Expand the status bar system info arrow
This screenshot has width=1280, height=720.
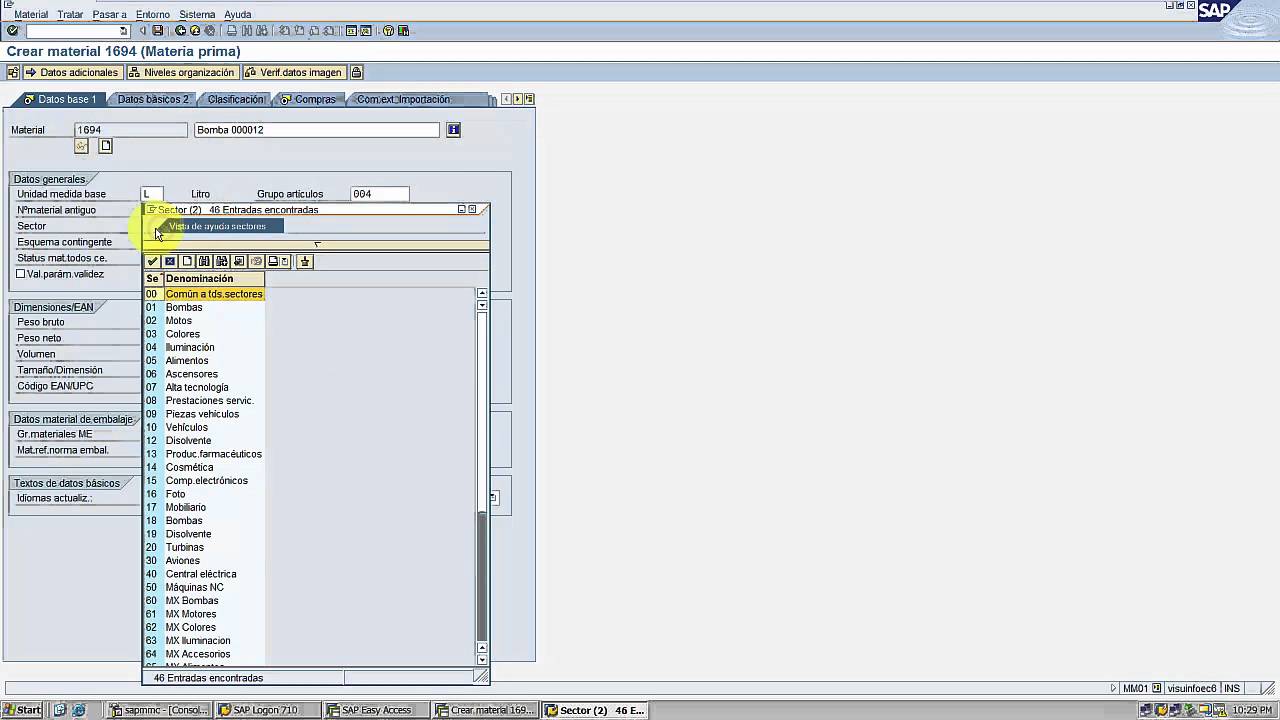[x=1114, y=688]
